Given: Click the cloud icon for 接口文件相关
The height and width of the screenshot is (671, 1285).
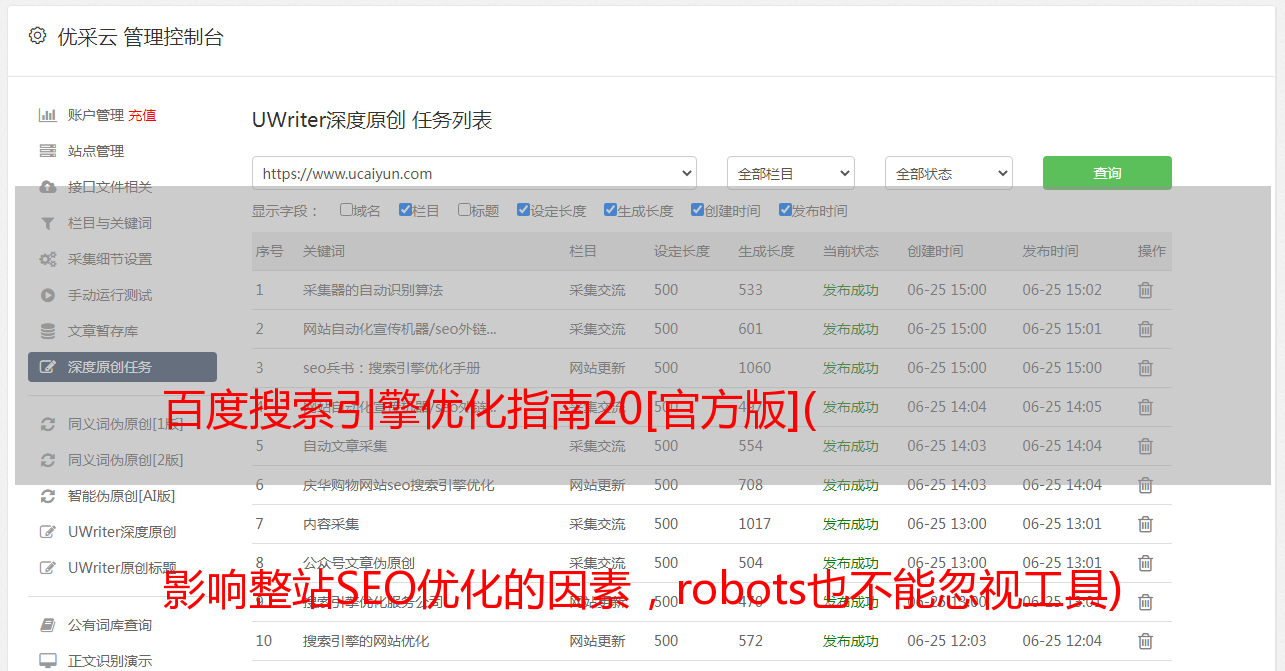Looking at the screenshot, I should tap(47, 187).
